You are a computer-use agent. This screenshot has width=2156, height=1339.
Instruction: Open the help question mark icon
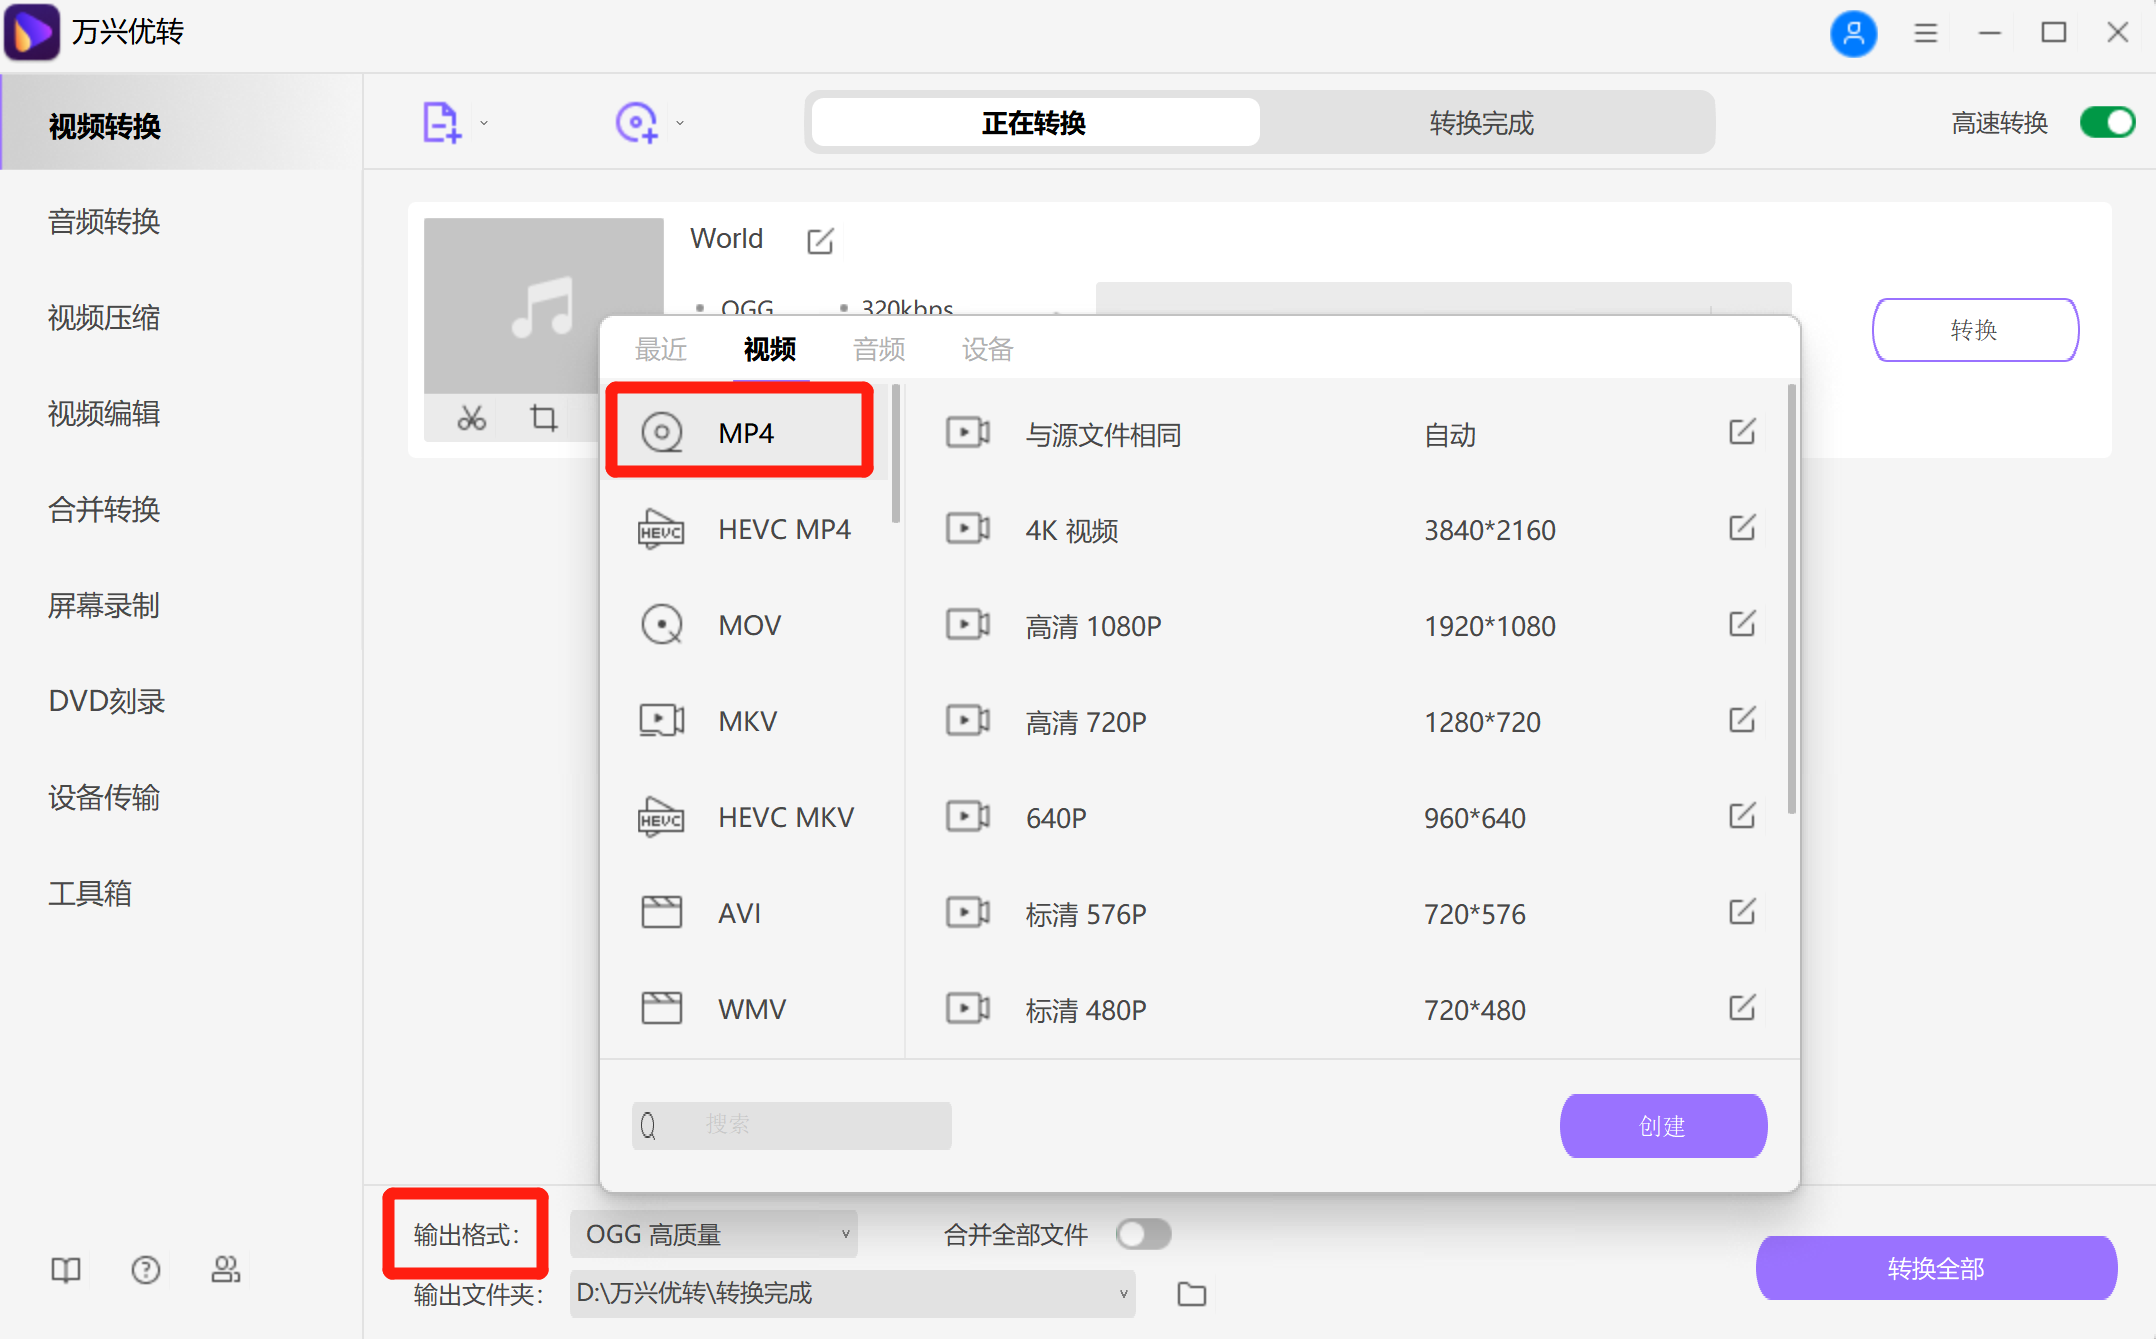click(146, 1270)
